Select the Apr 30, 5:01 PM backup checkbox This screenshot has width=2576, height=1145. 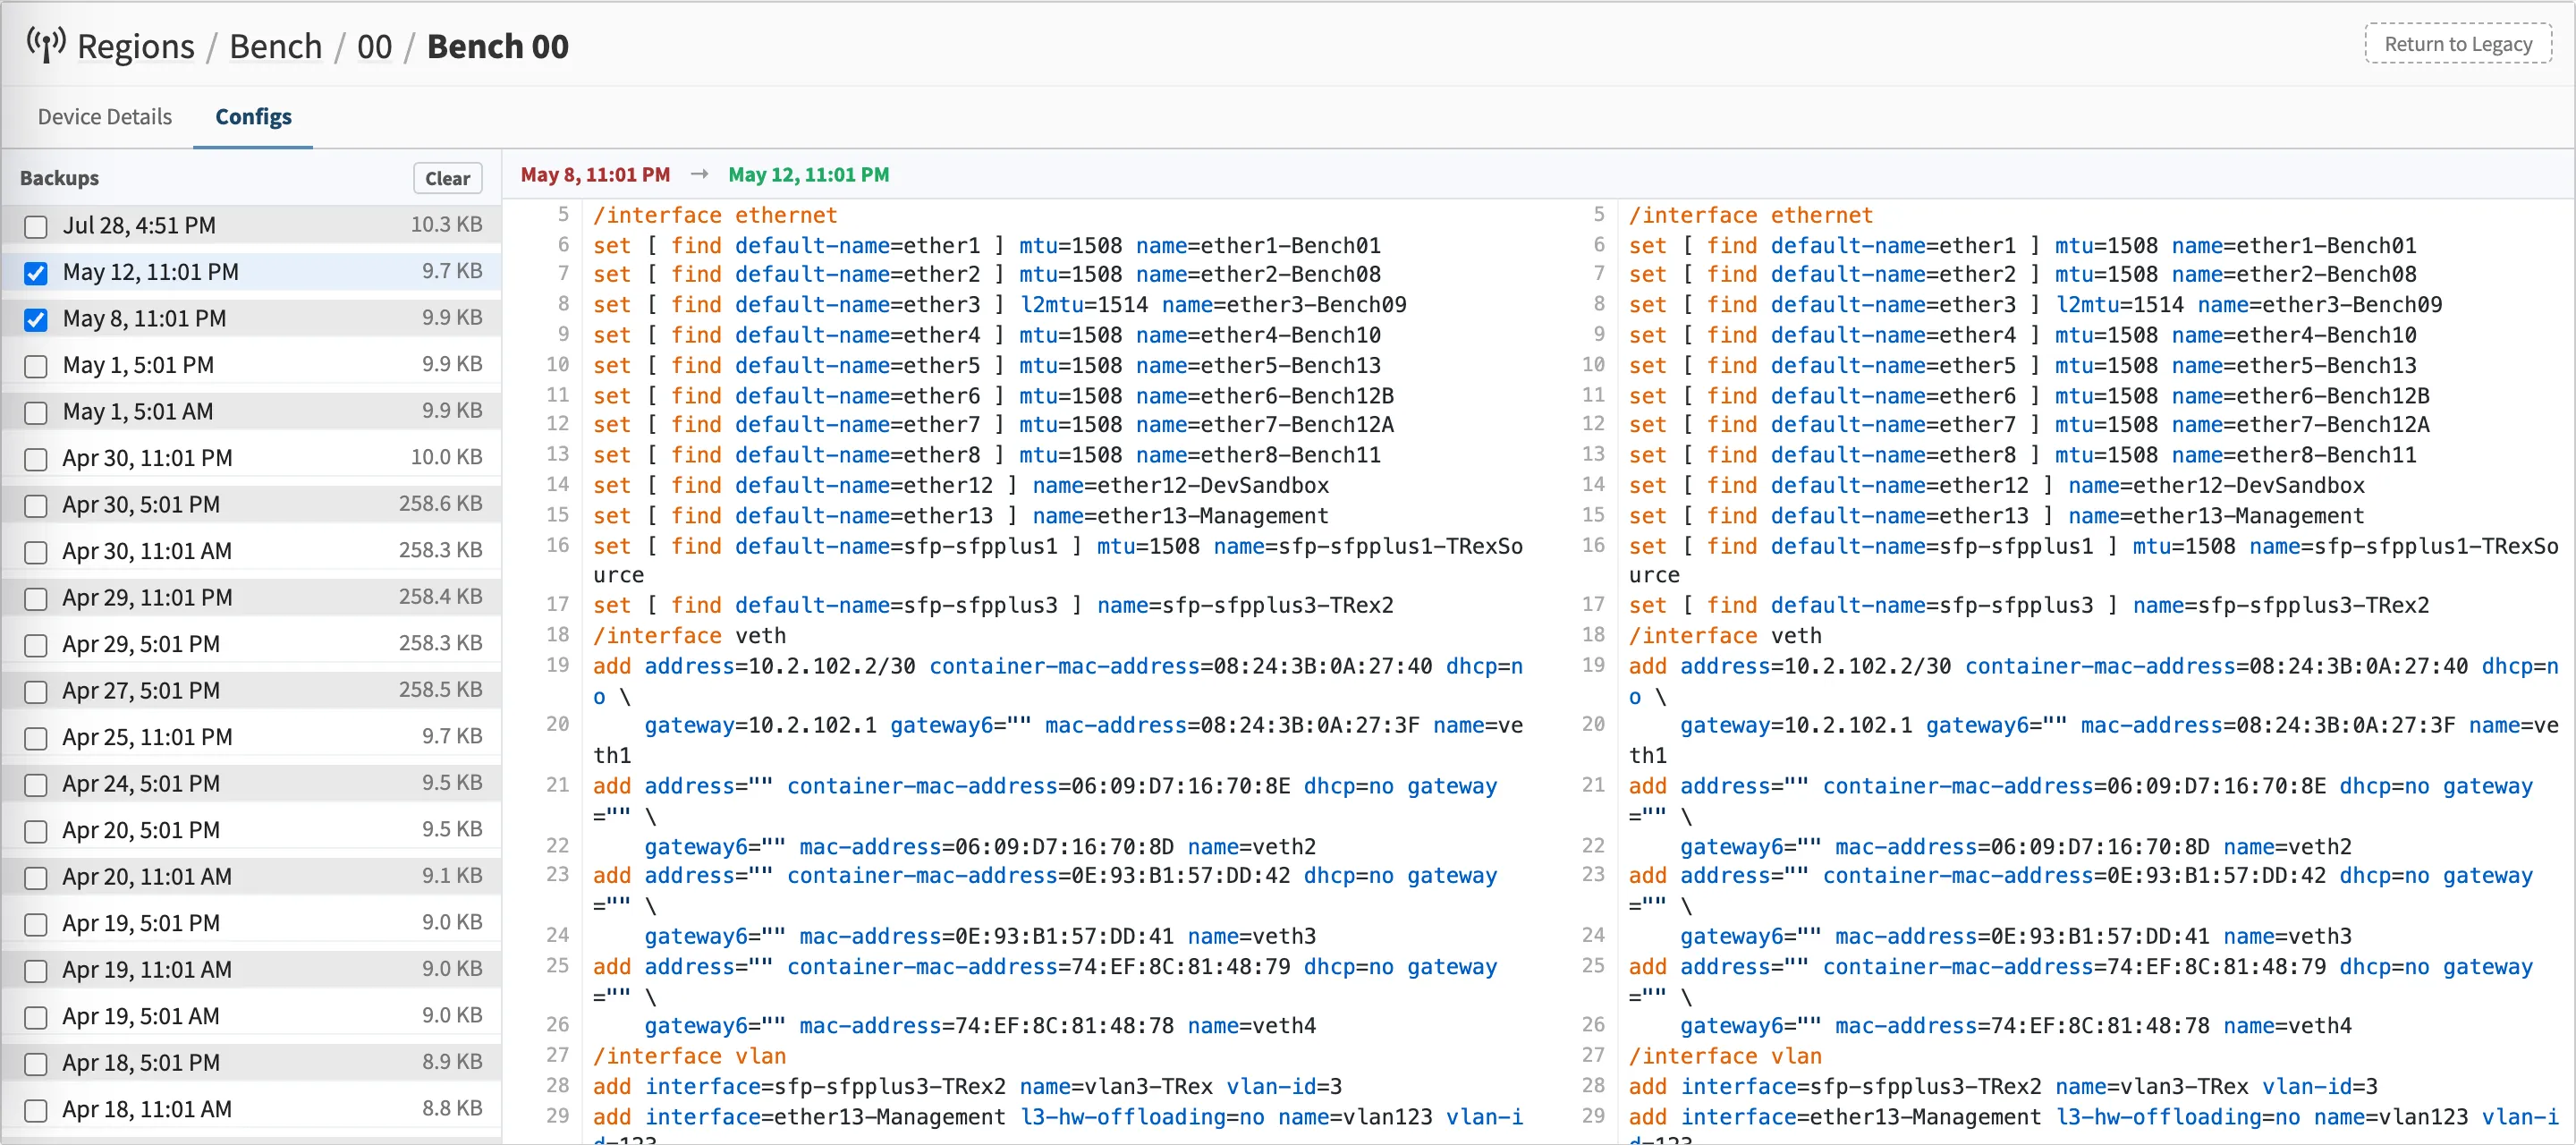click(x=36, y=505)
